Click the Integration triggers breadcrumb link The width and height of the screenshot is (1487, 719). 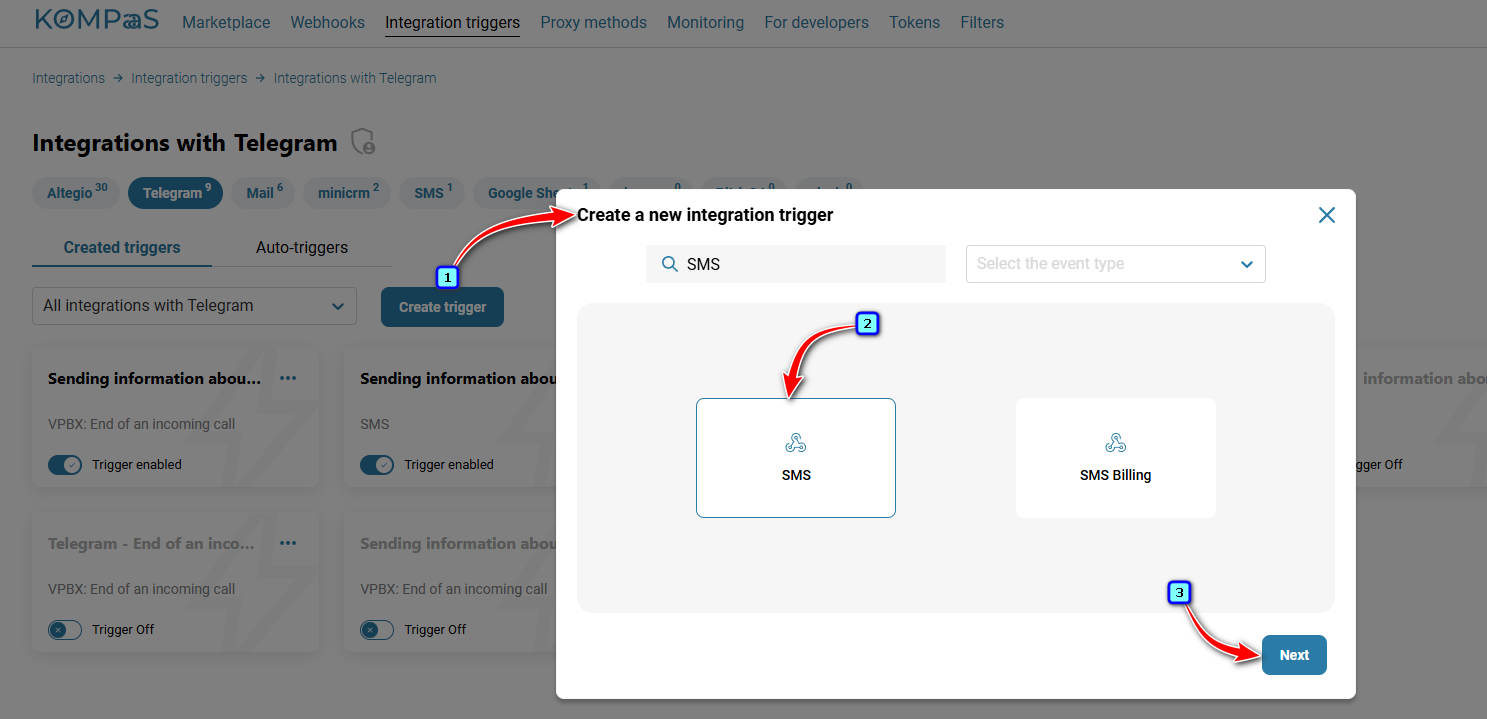(x=189, y=78)
